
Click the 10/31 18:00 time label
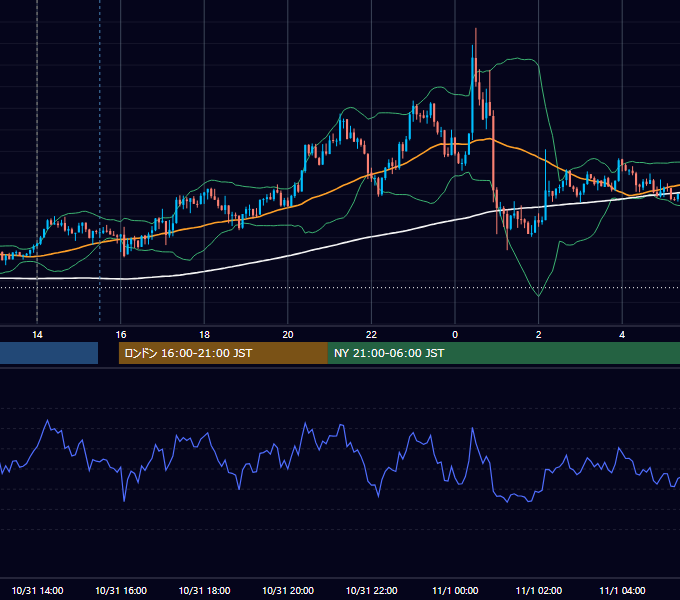click(204, 590)
